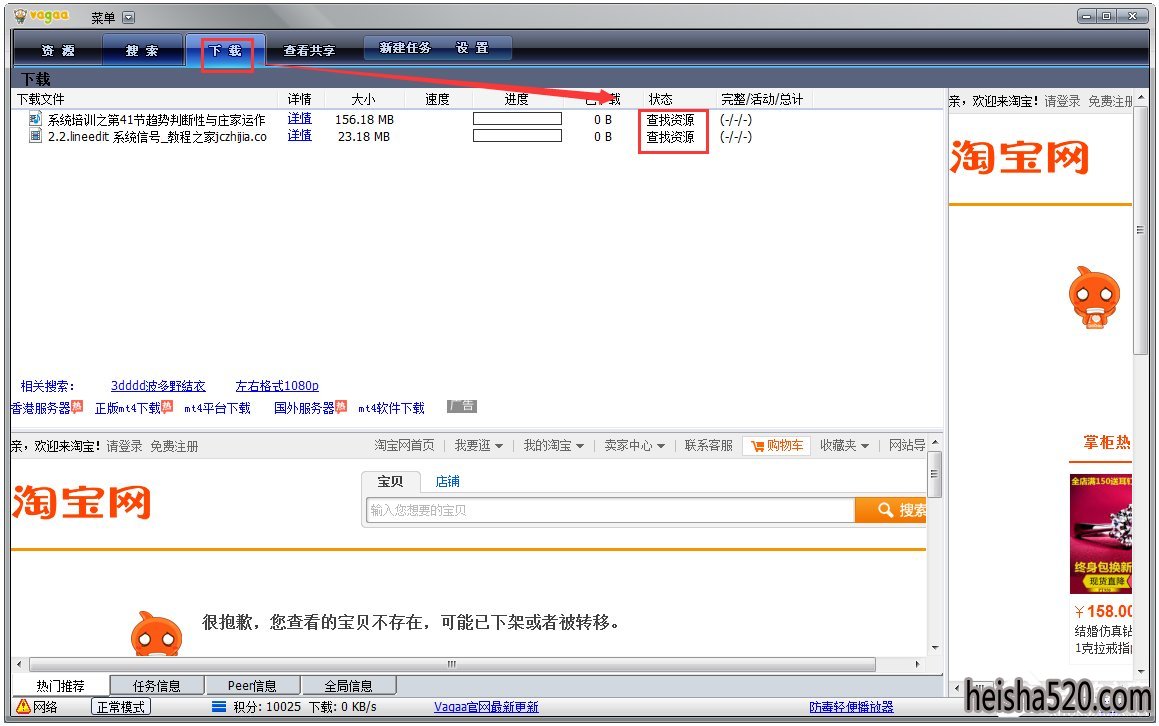The image size is (1159, 726).
Task: Toggle the 正常模式 button
Action: (121, 707)
